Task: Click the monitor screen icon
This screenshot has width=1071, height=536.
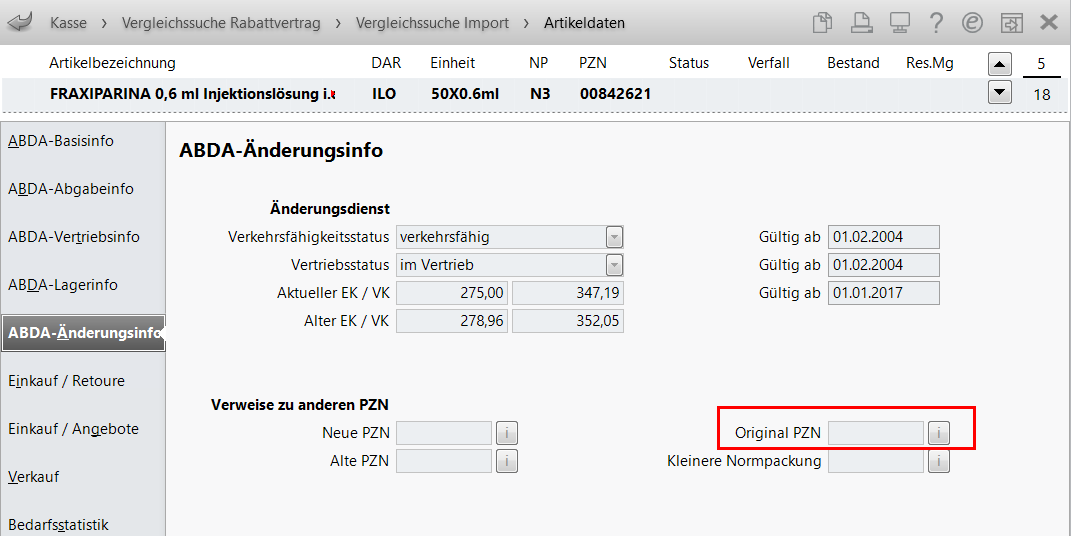Action: click(x=899, y=22)
